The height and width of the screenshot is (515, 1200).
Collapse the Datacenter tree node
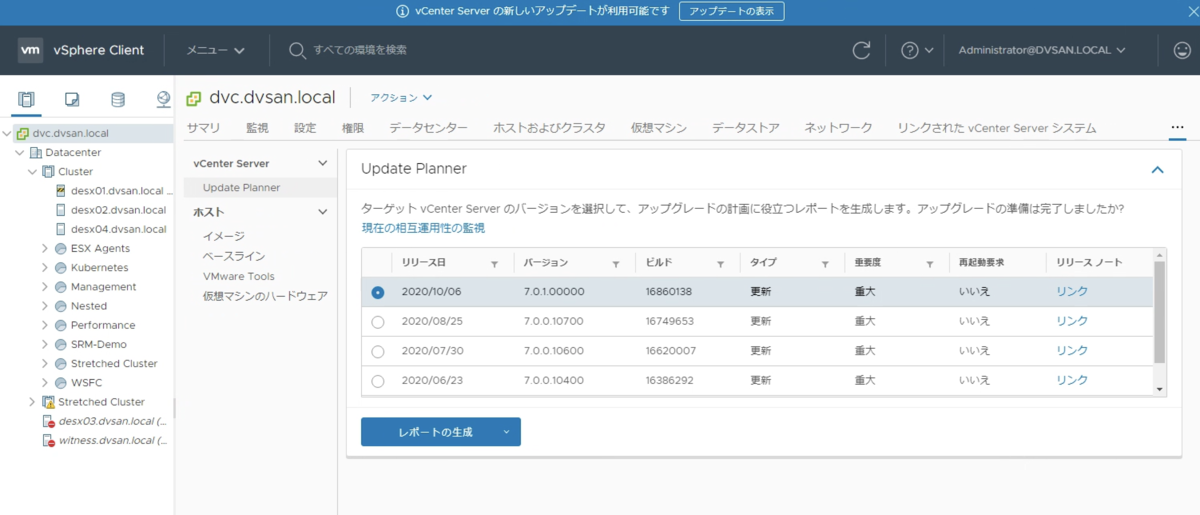(21, 153)
